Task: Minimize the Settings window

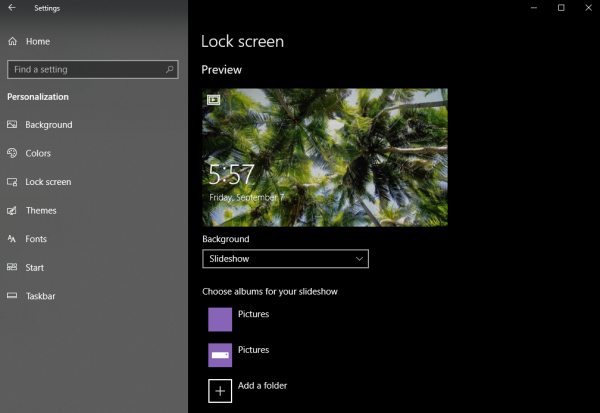Action: tap(533, 8)
